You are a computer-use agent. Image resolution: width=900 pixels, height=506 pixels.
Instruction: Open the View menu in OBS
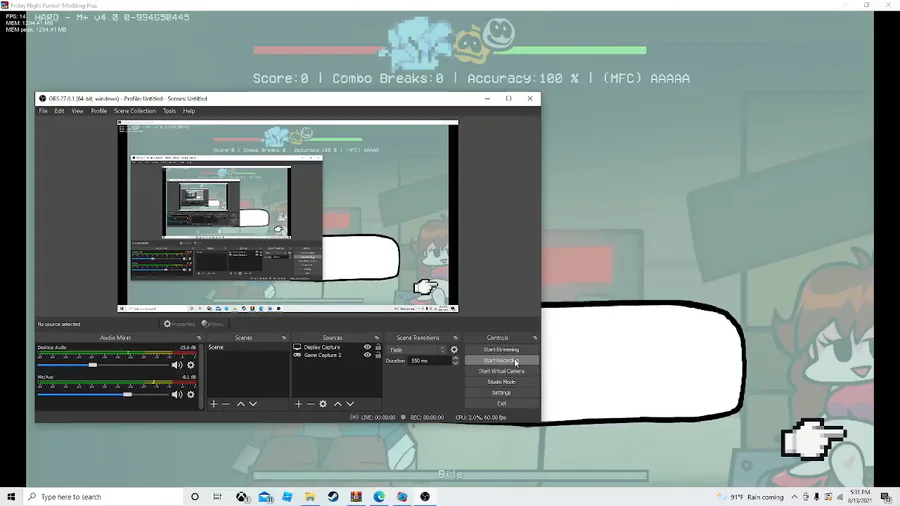click(77, 111)
